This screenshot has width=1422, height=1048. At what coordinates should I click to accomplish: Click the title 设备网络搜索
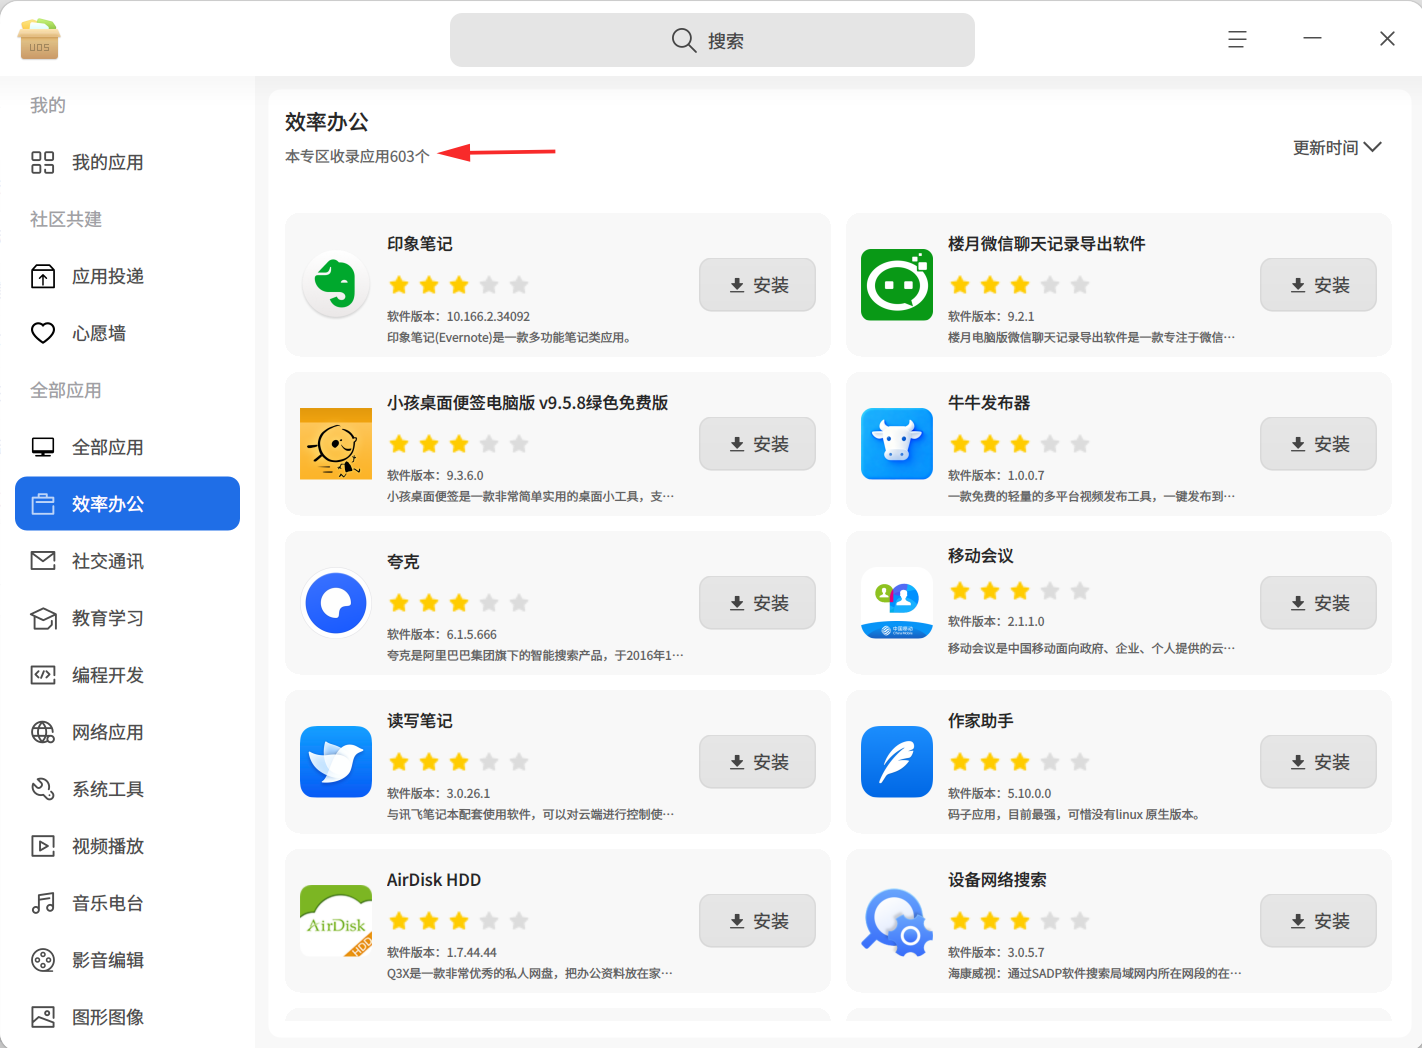tap(997, 880)
